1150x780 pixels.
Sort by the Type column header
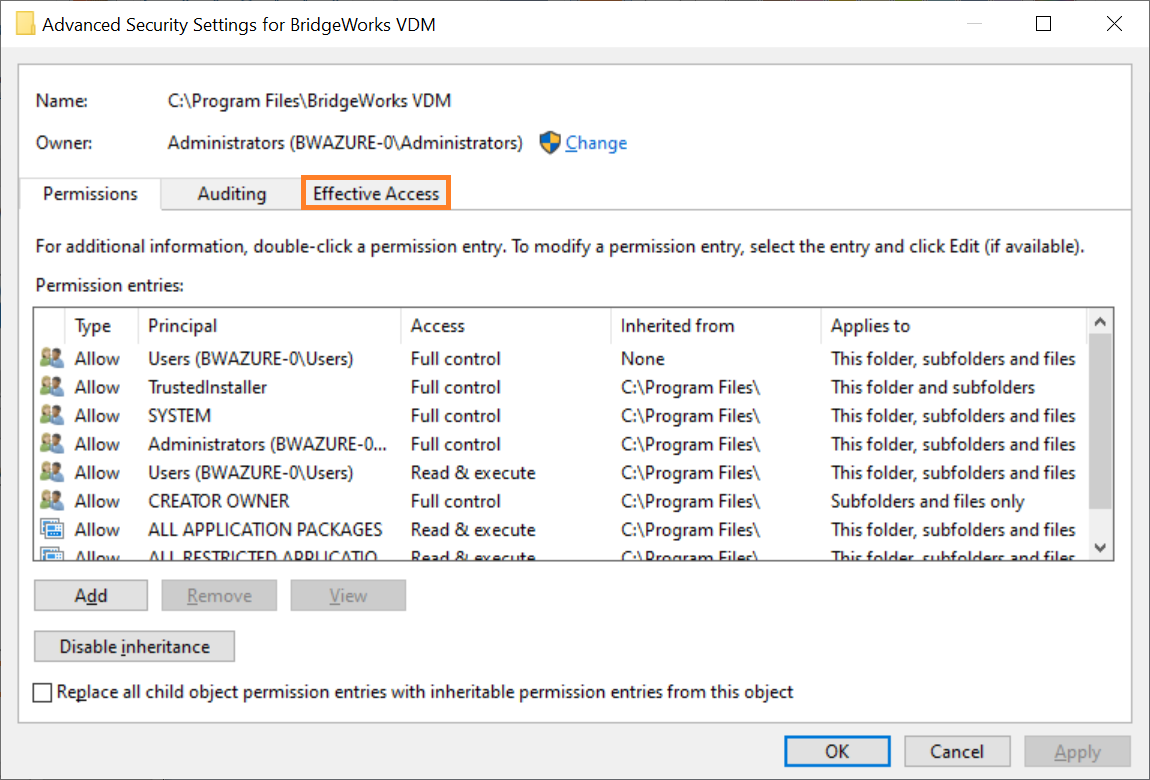click(101, 325)
